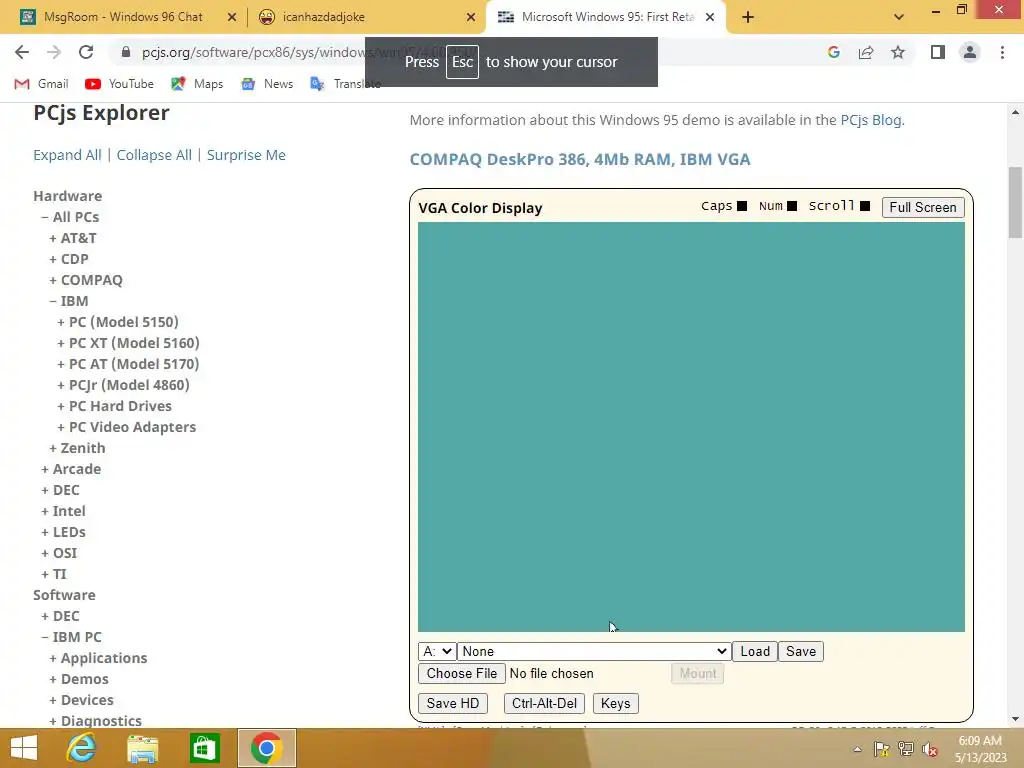Click the Collapse All link
The image size is (1024, 768).
154,155
